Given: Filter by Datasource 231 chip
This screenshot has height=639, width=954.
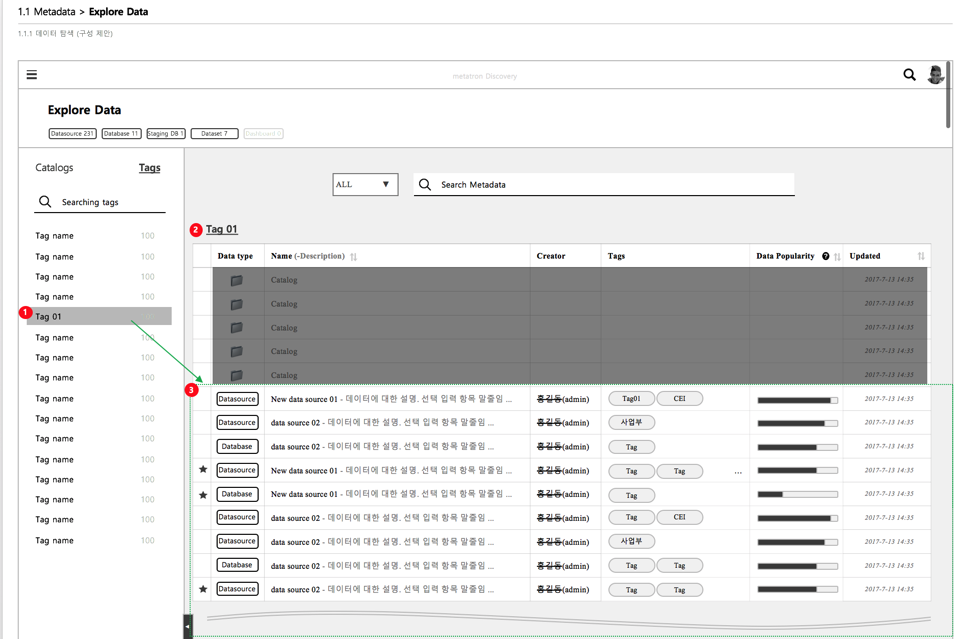Looking at the screenshot, I should click(72, 133).
